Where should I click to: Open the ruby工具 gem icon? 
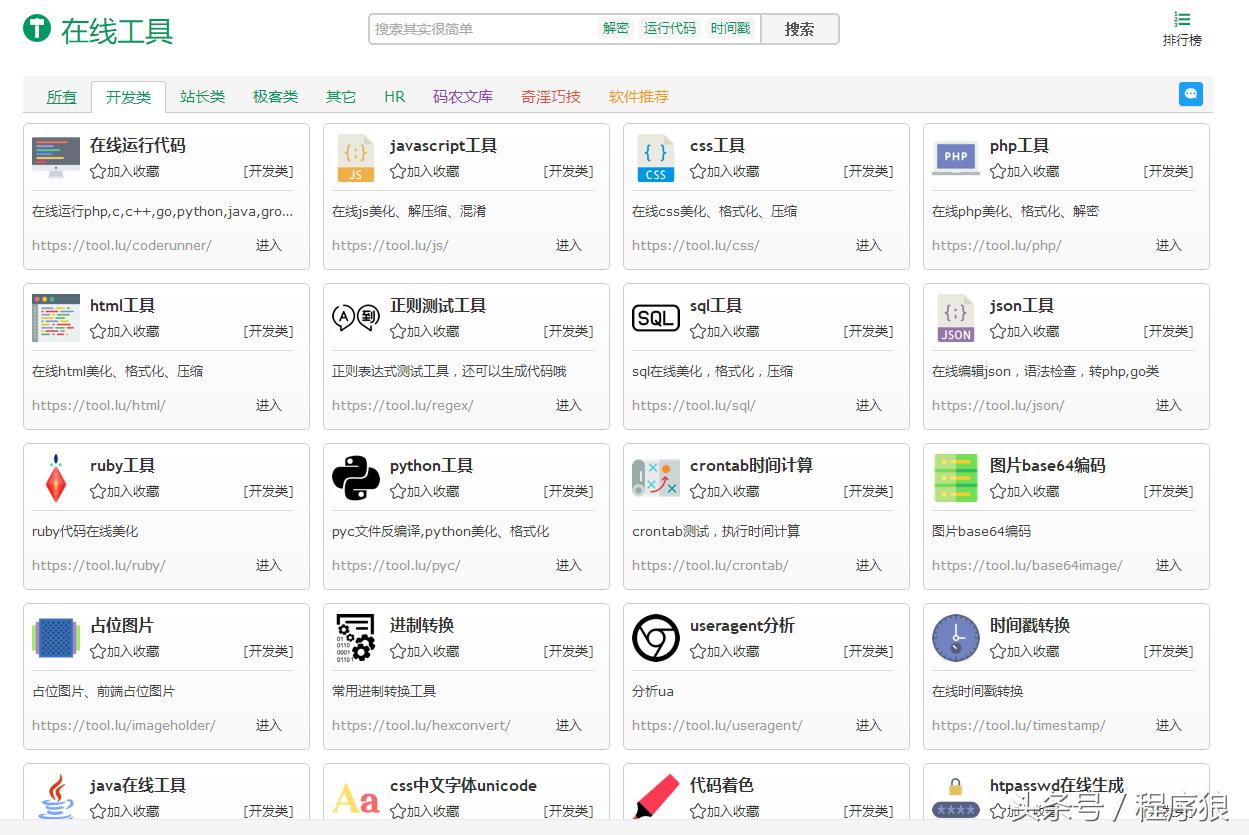click(55, 478)
